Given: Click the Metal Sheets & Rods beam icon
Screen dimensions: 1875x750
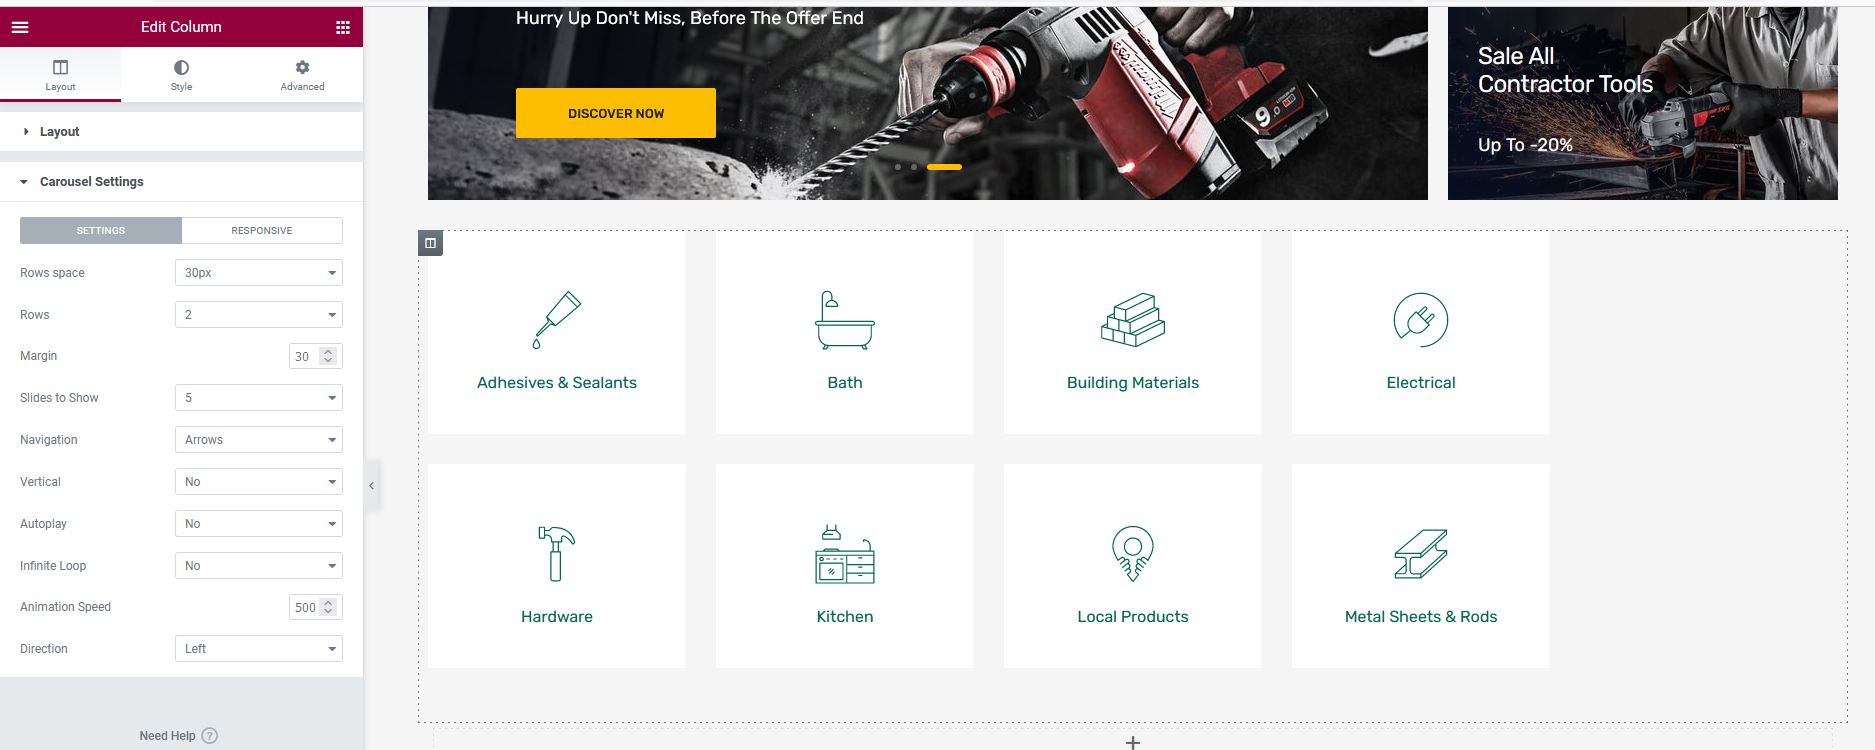Looking at the screenshot, I should 1421,554.
